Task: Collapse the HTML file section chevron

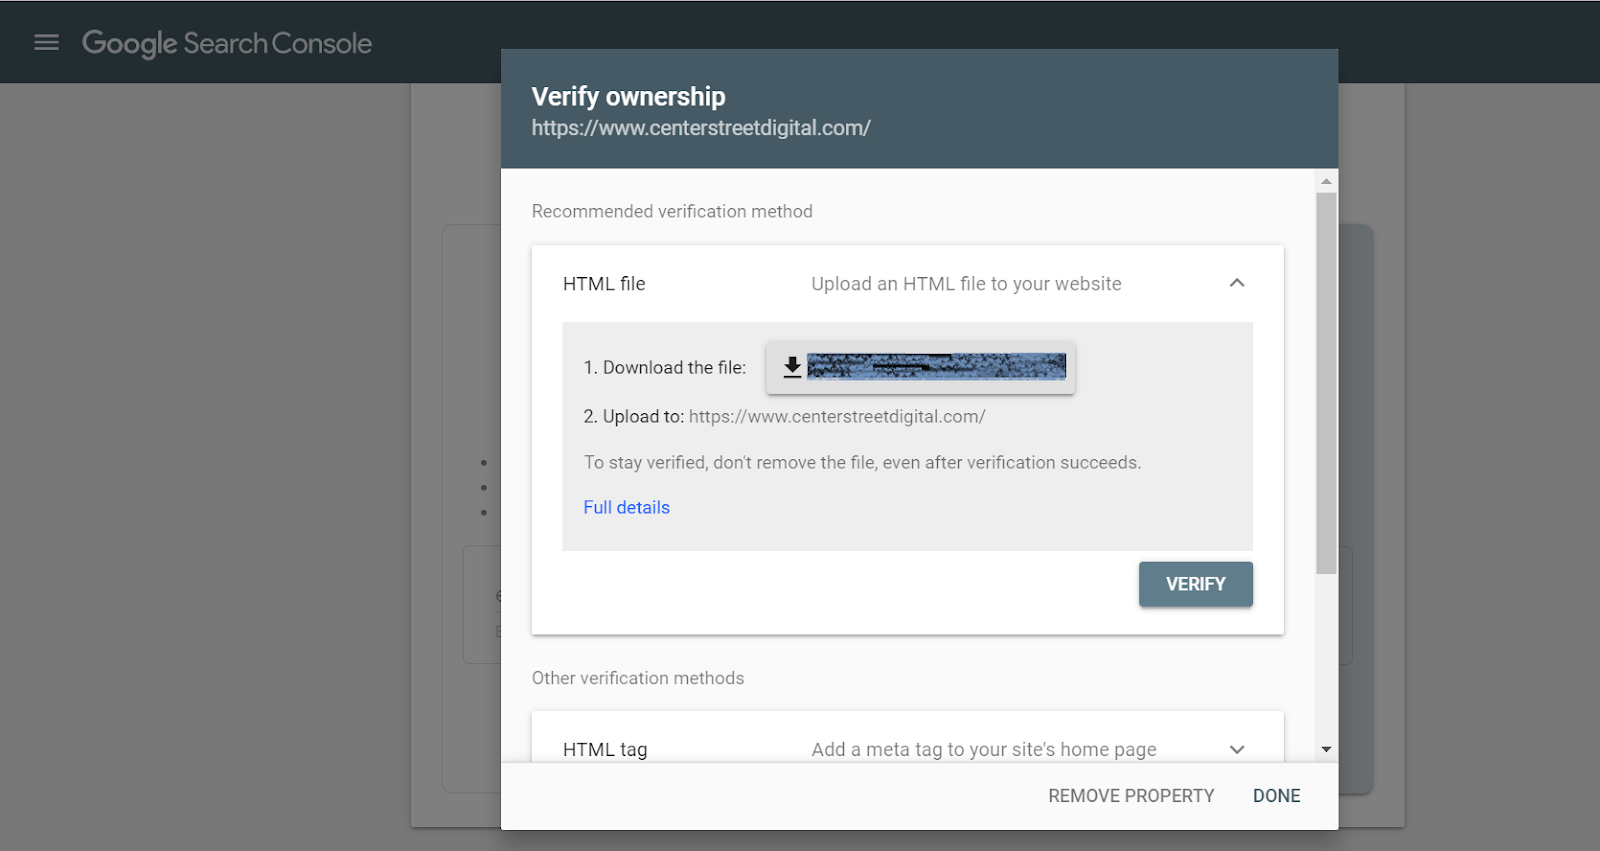Action: tap(1237, 283)
